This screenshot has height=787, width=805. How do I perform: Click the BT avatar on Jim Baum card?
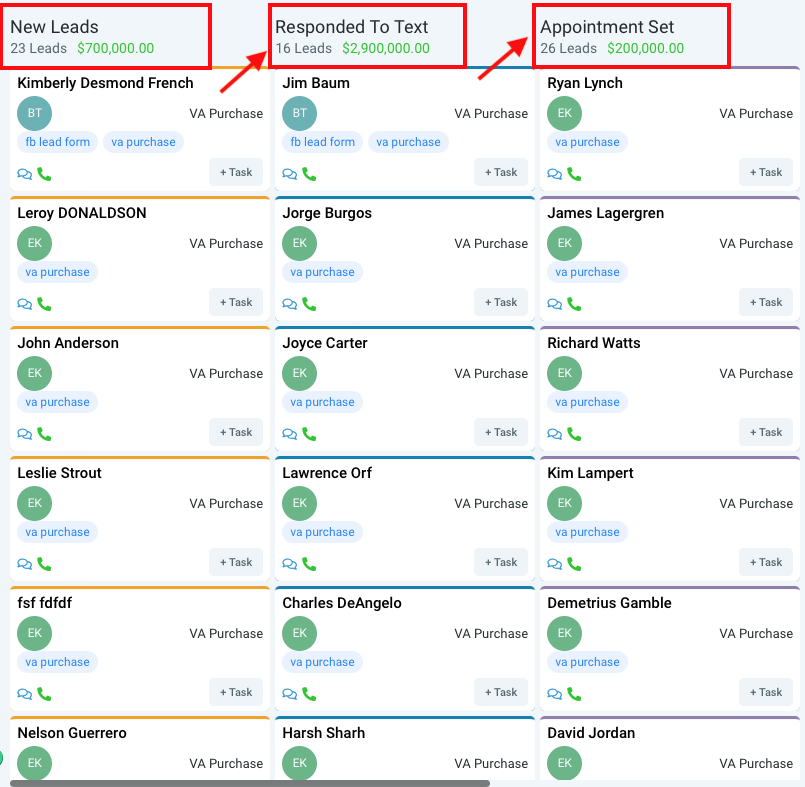click(x=299, y=113)
